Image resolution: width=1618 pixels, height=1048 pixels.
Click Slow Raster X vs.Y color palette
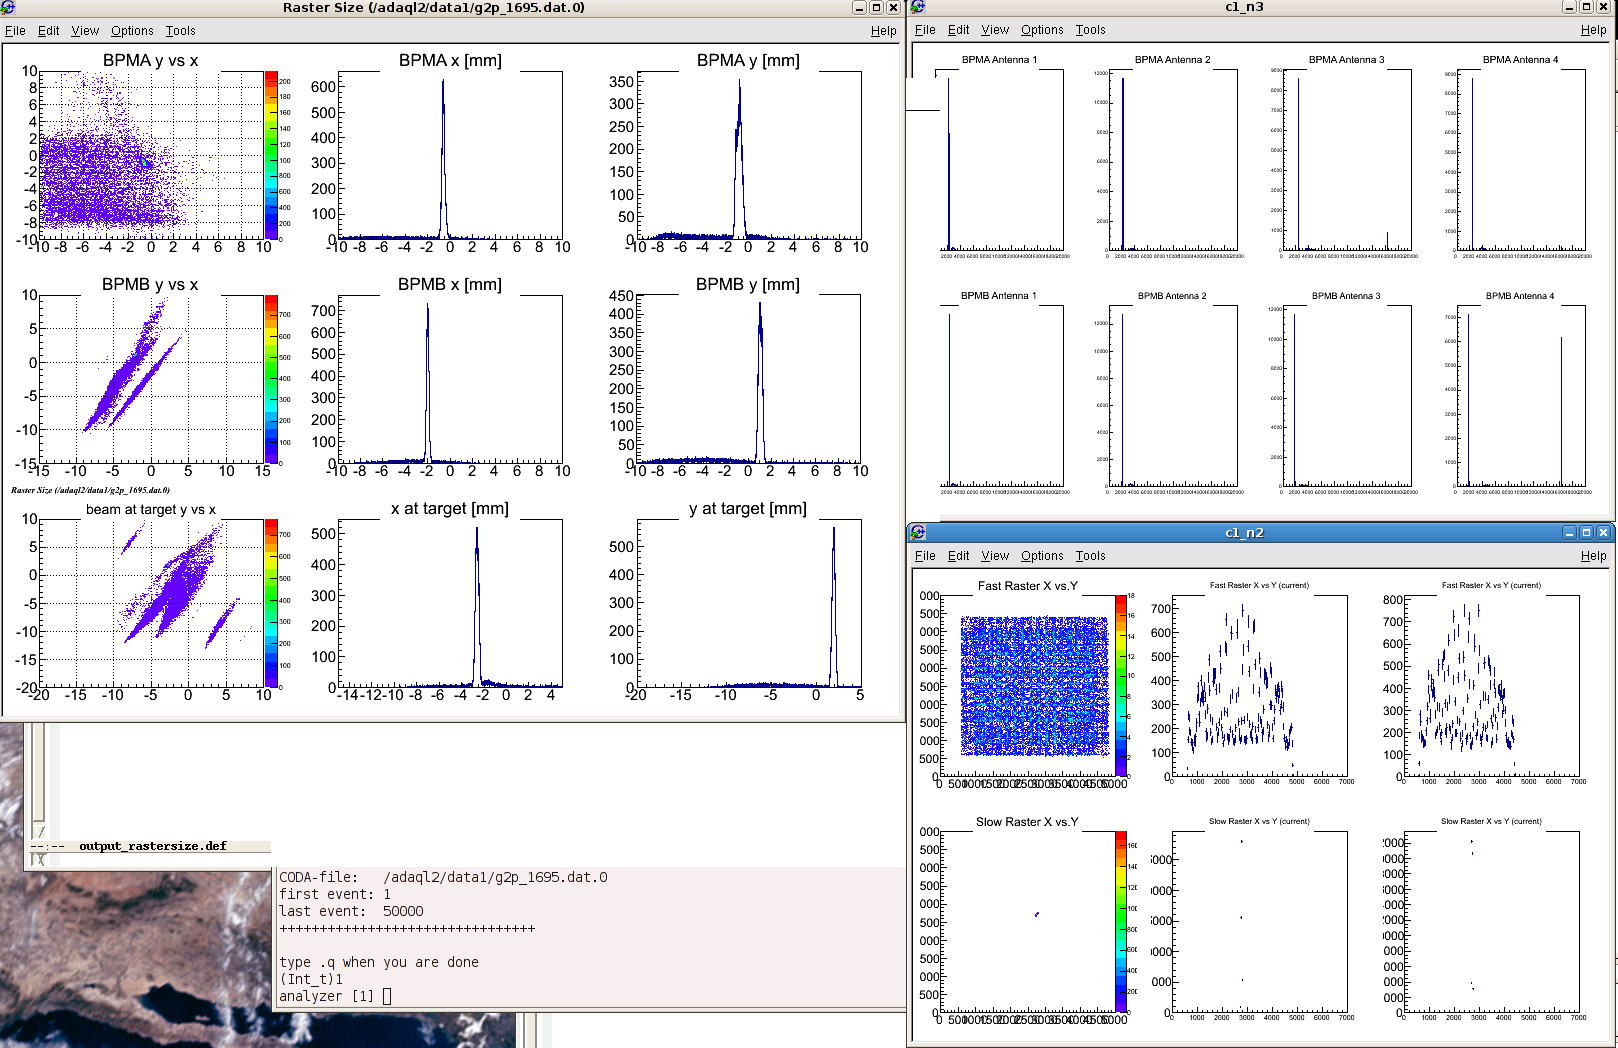coord(1121,921)
